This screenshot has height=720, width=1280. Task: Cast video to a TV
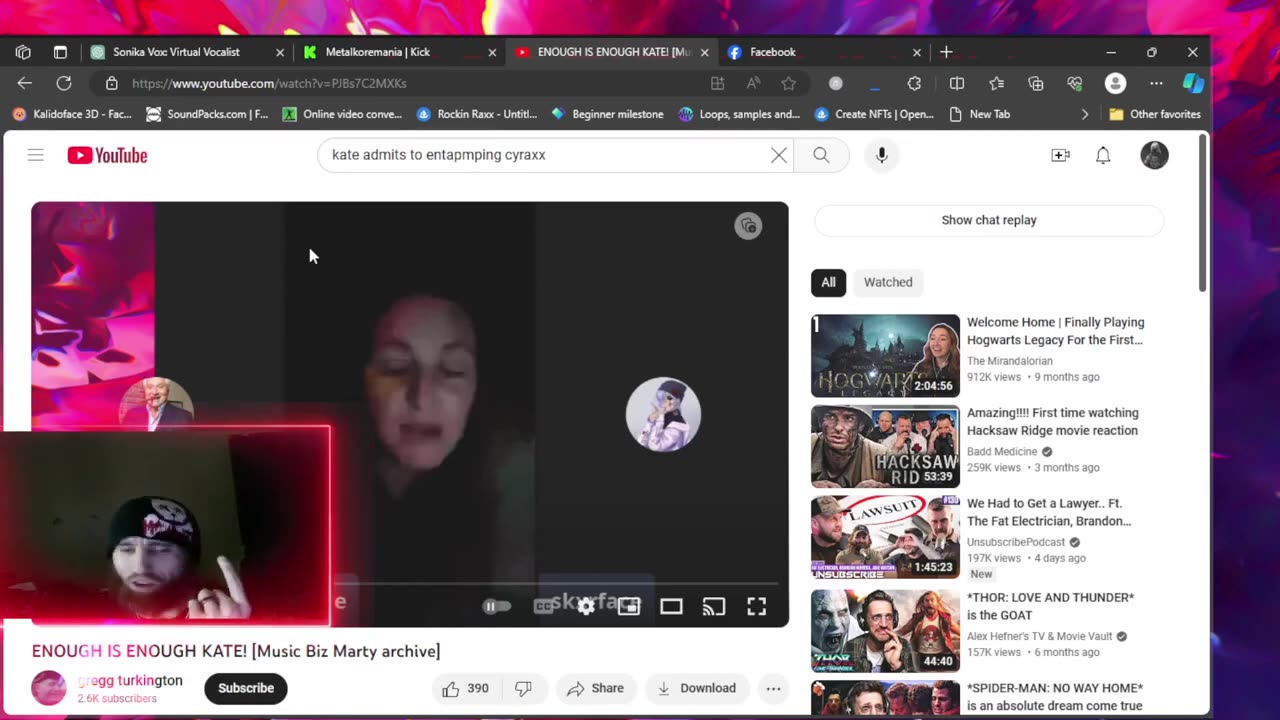(713, 606)
